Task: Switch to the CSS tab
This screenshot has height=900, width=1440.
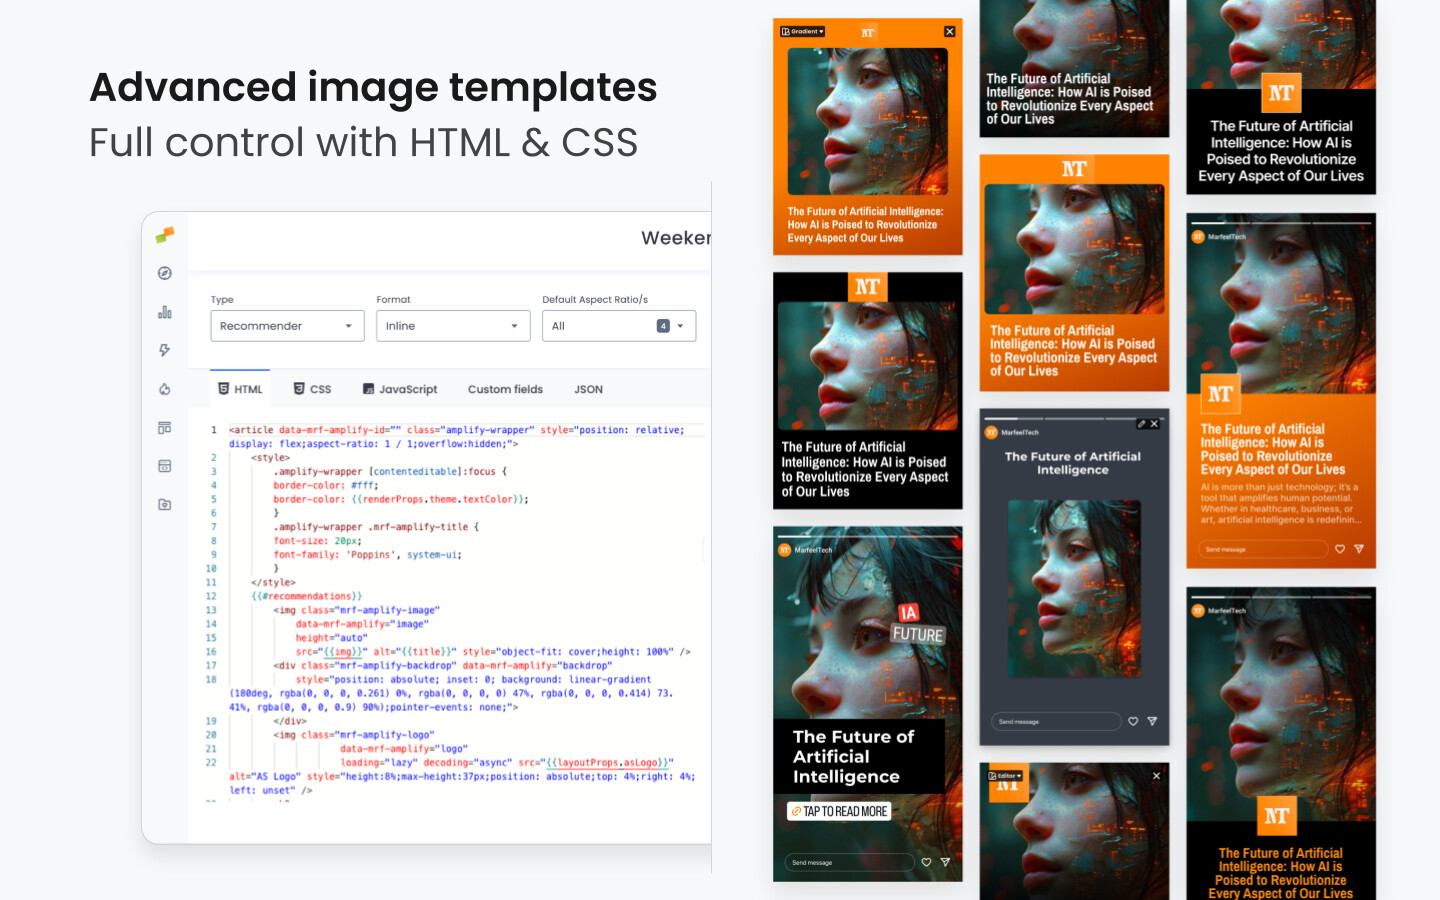Action: 312,389
